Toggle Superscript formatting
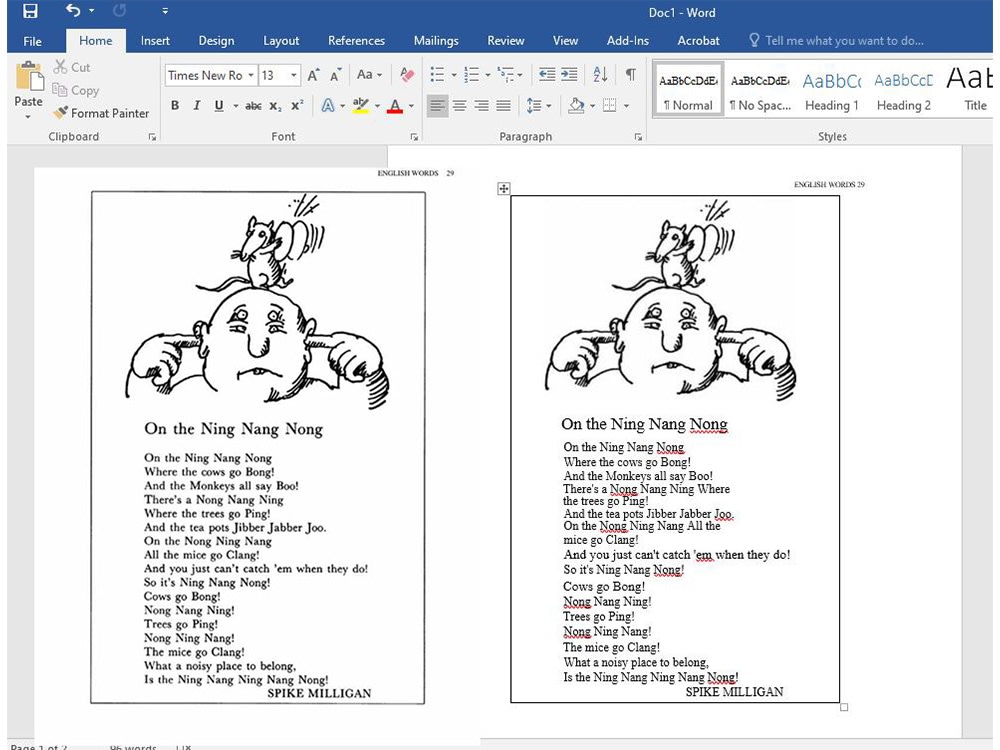The height and width of the screenshot is (750, 1000). (297, 106)
